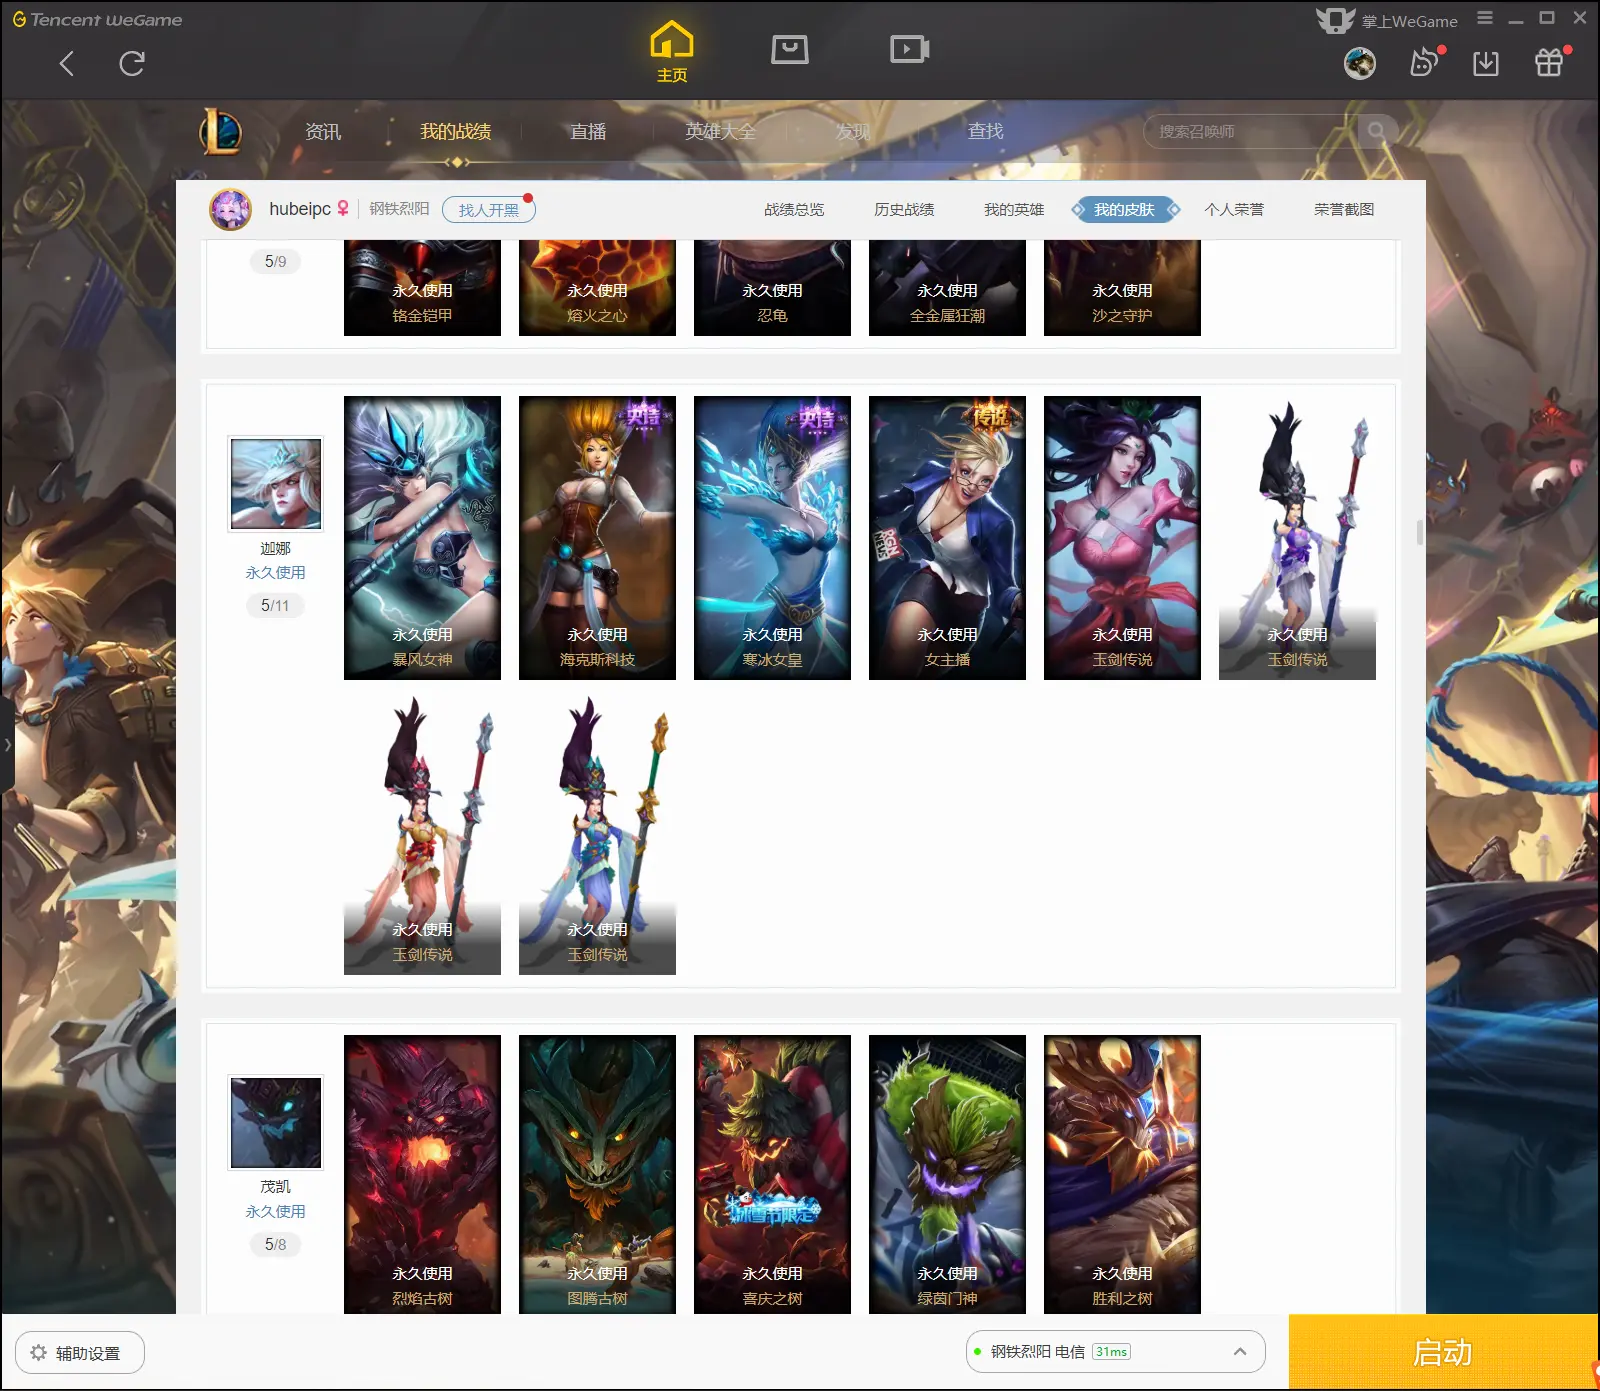
Task: Open the 主页 home icon
Action: click(x=671, y=52)
